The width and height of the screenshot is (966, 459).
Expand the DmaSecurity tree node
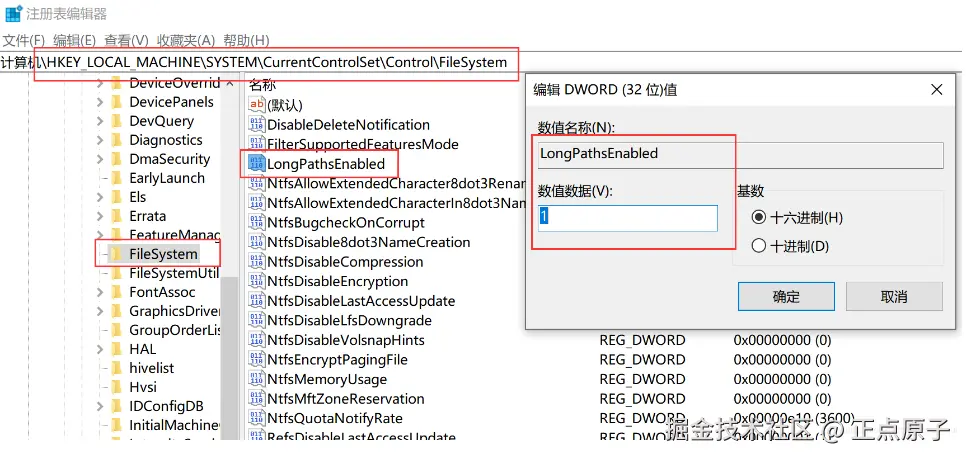click(x=100, y=160)
